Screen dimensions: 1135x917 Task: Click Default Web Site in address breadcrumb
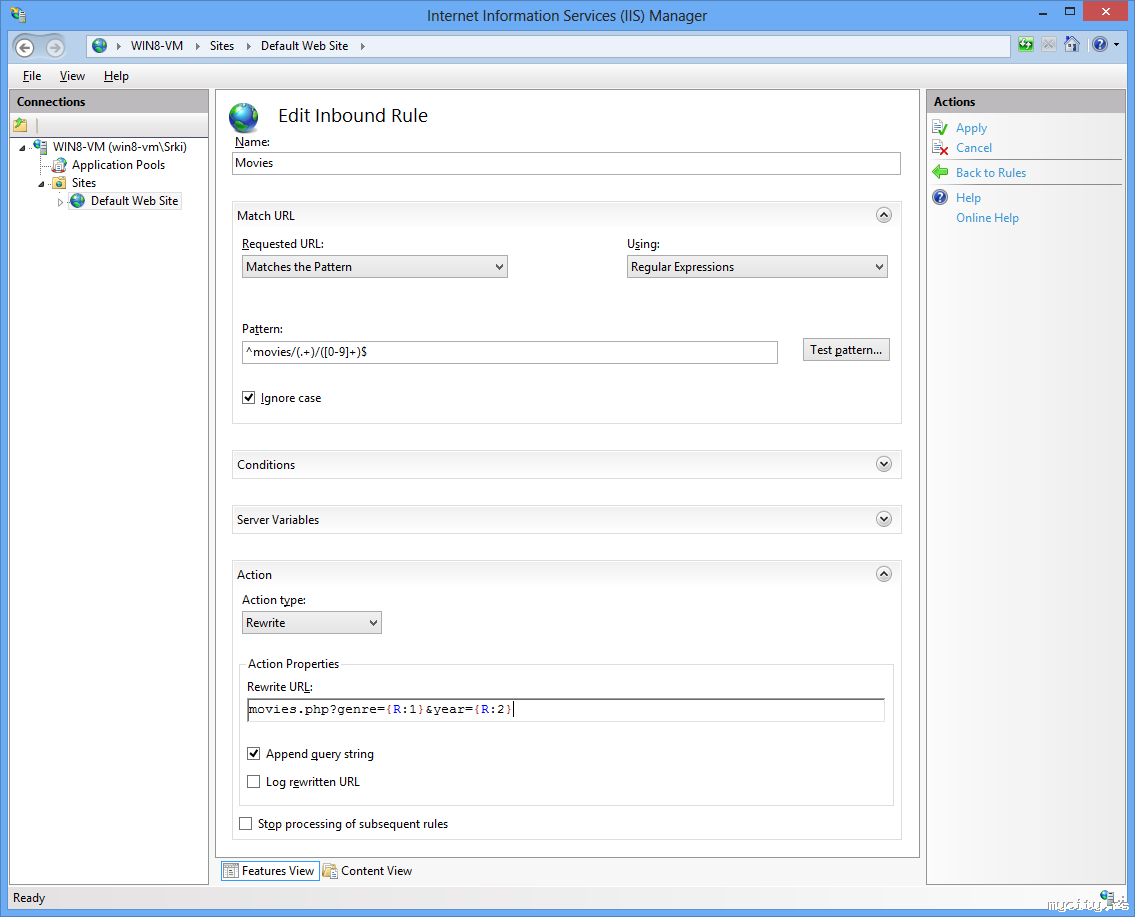click(304, 46)
